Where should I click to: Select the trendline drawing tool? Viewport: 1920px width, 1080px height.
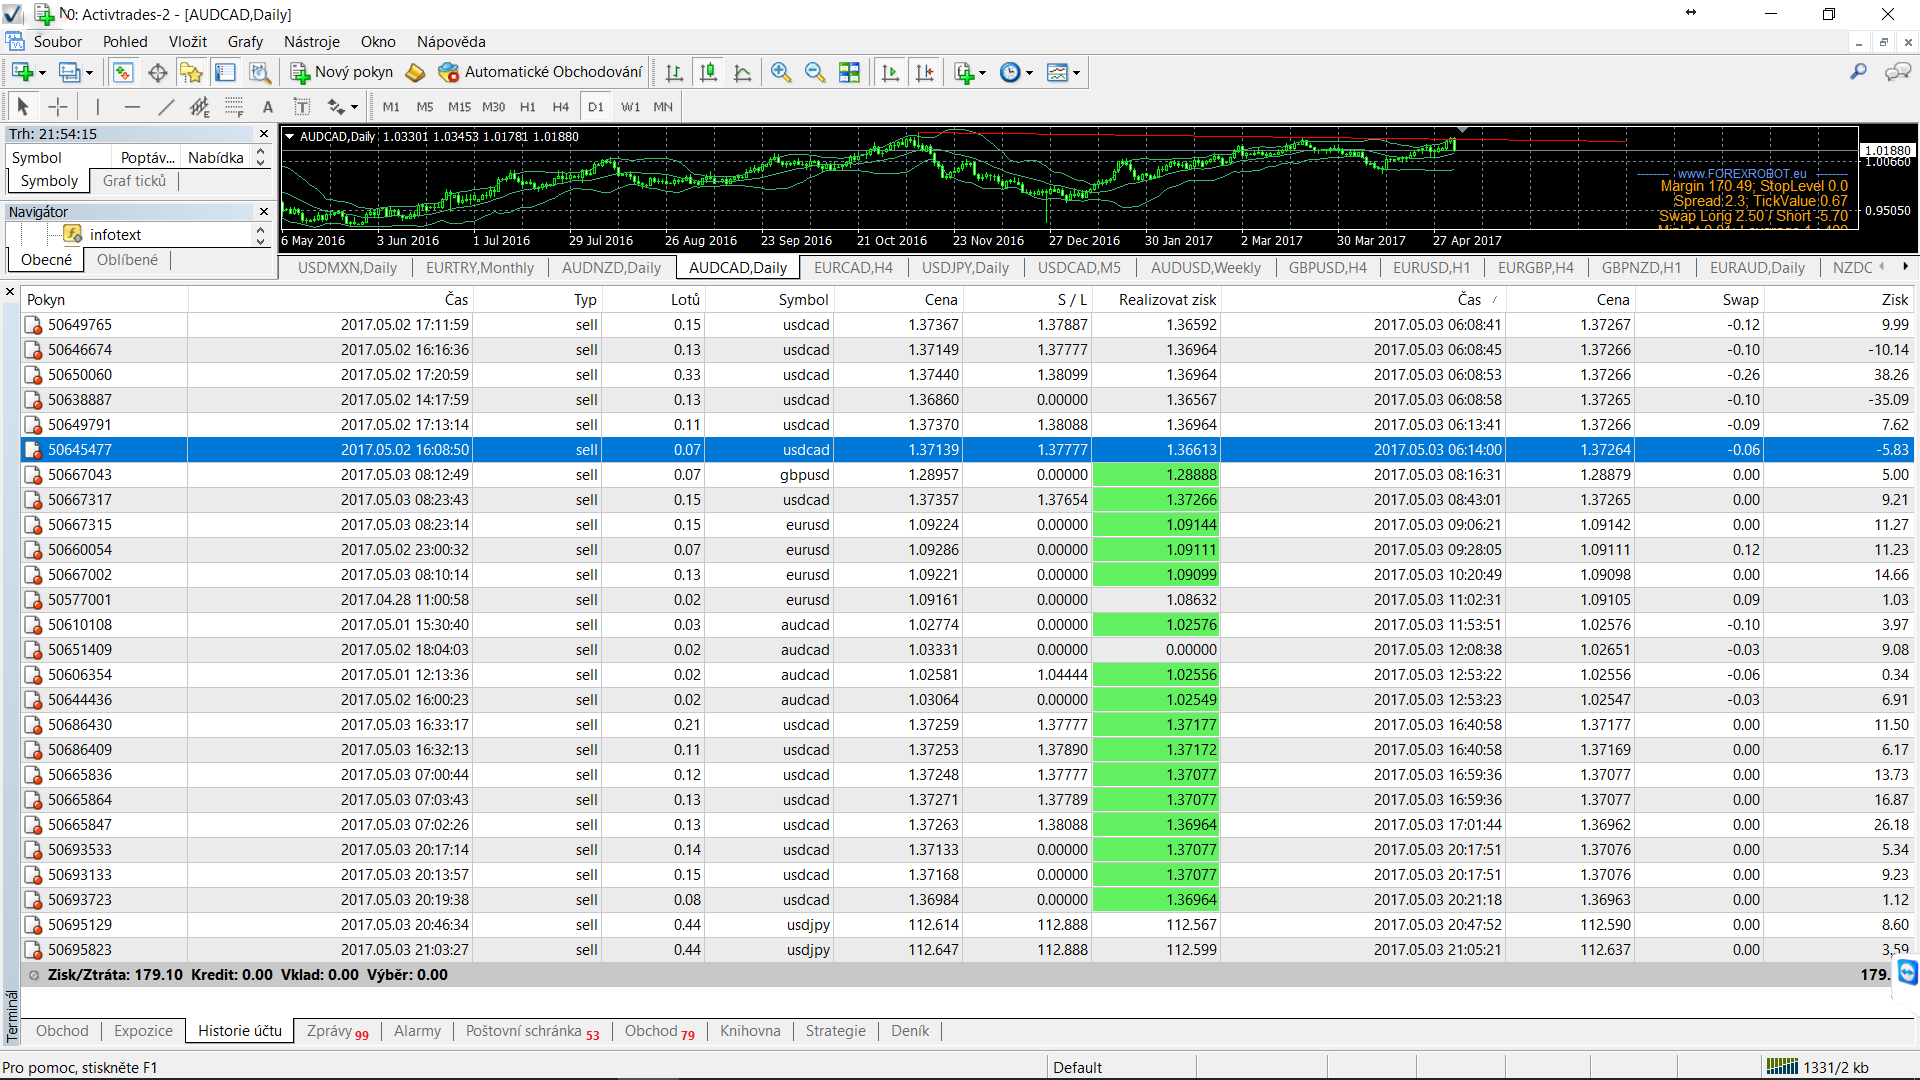166,107
